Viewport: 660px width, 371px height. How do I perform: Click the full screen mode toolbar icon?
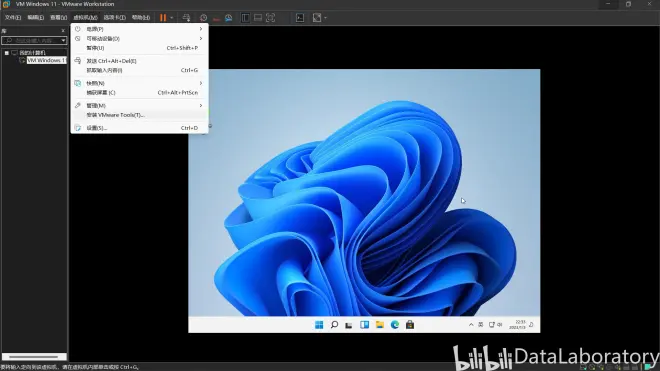[x=270, y=18]
